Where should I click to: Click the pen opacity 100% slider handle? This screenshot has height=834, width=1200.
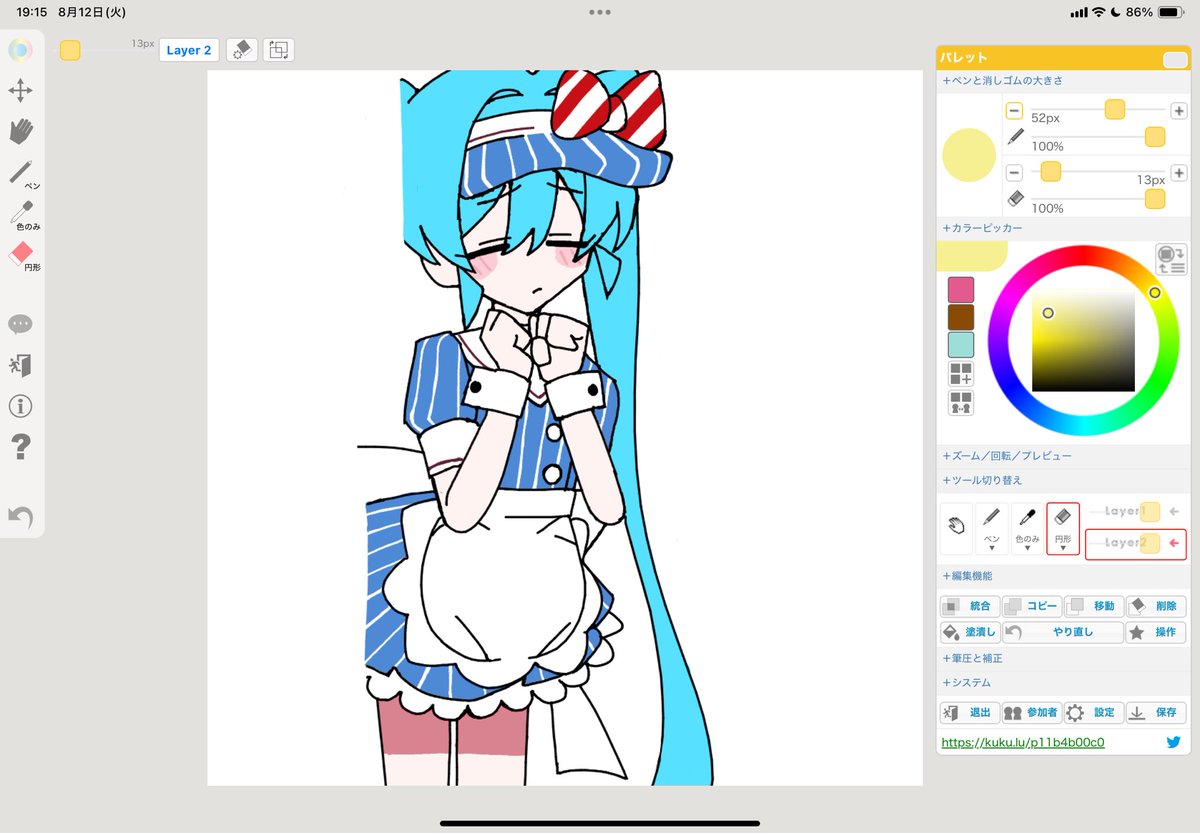pos(1155,137)
